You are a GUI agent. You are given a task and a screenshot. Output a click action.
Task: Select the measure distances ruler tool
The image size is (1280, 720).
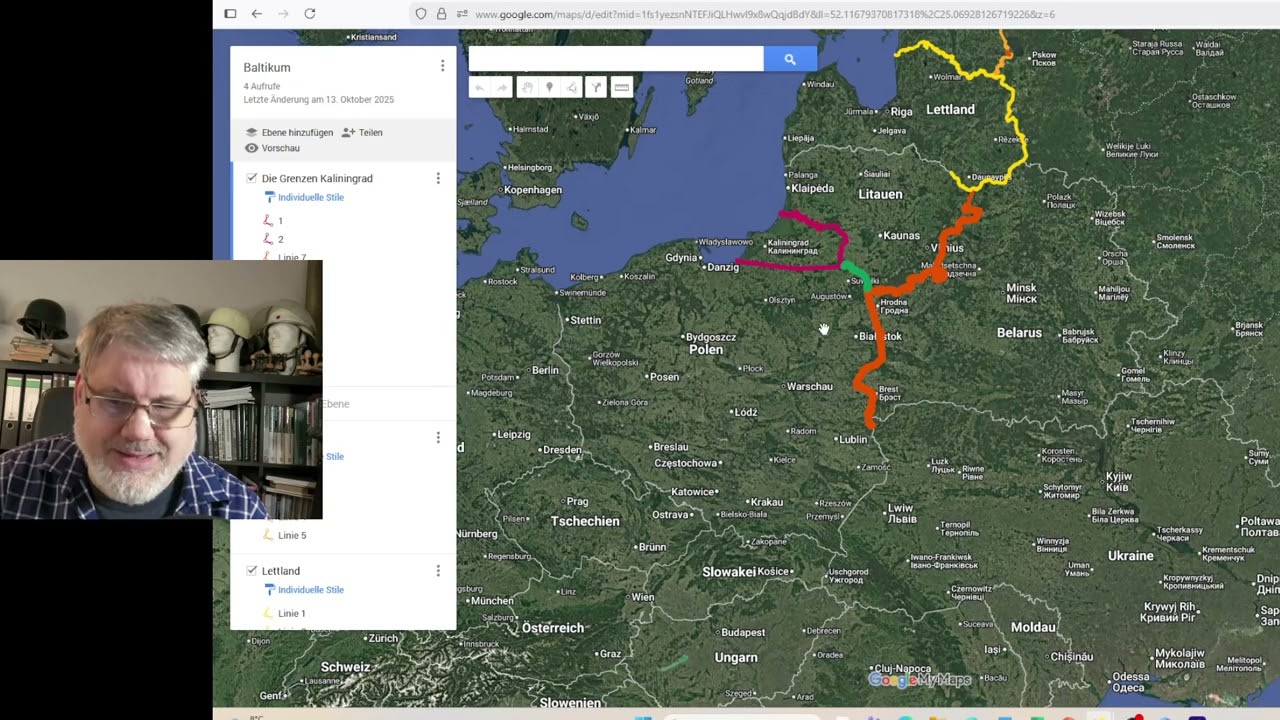coord(621,88)
